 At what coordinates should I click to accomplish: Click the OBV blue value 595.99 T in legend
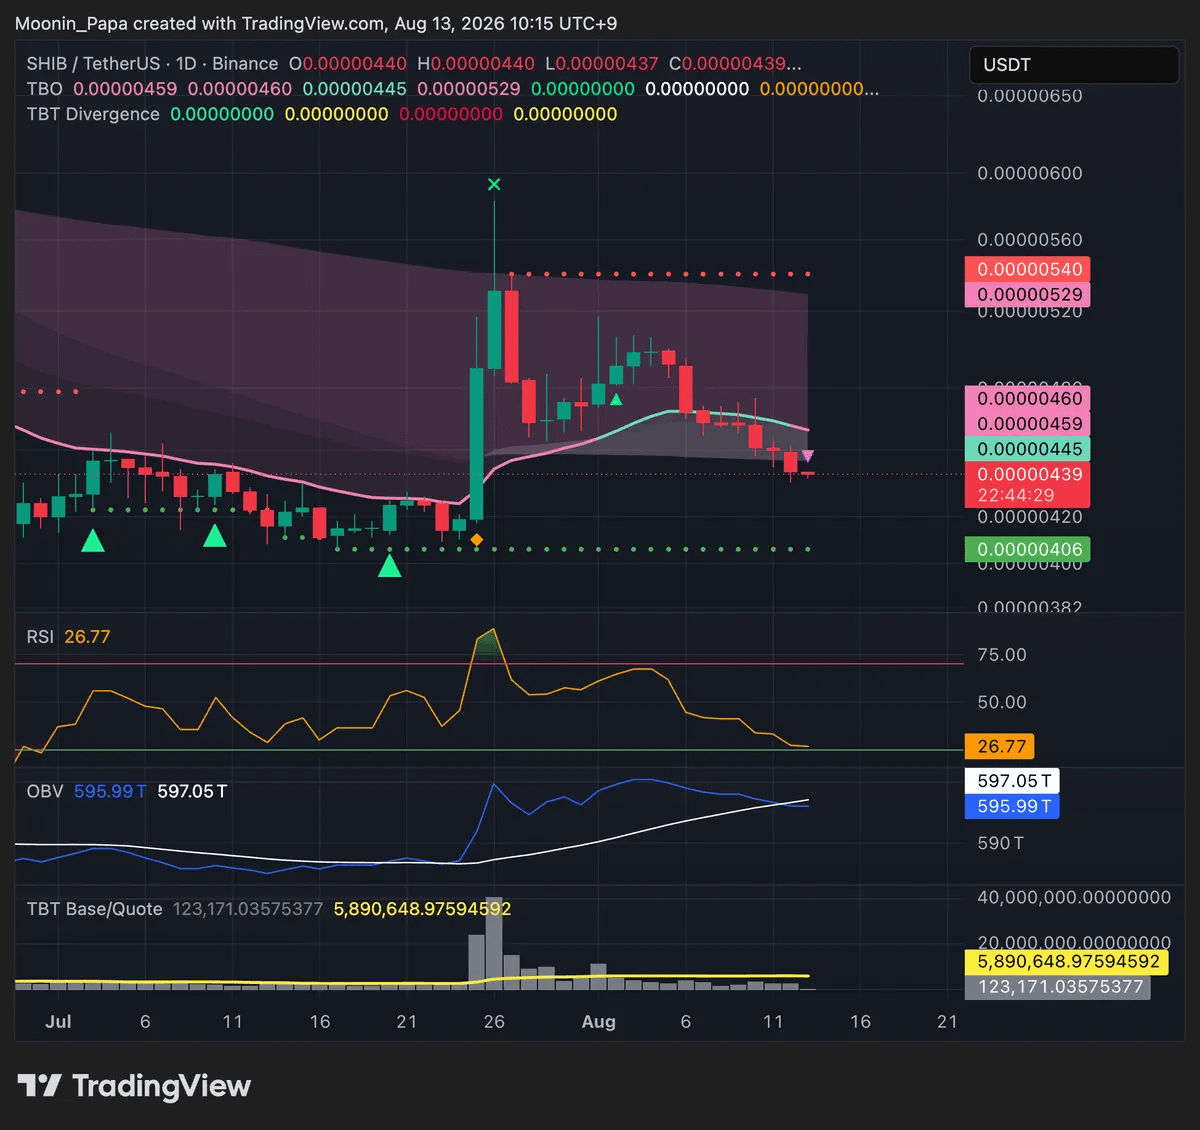coord(110,791)
